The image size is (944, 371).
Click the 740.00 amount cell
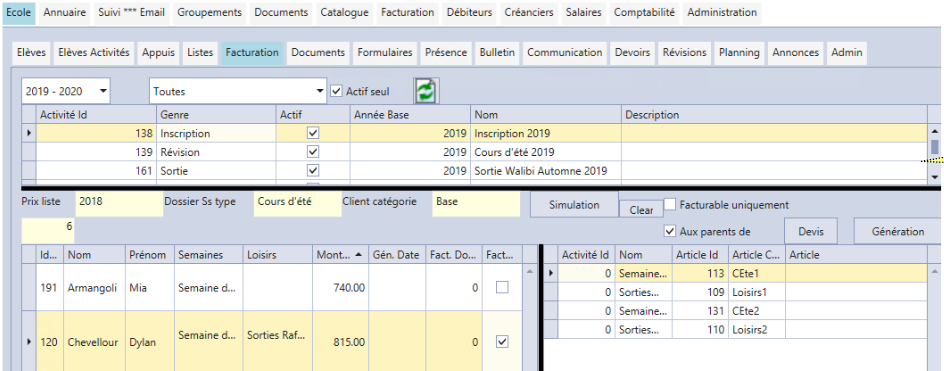click(340, 288)
